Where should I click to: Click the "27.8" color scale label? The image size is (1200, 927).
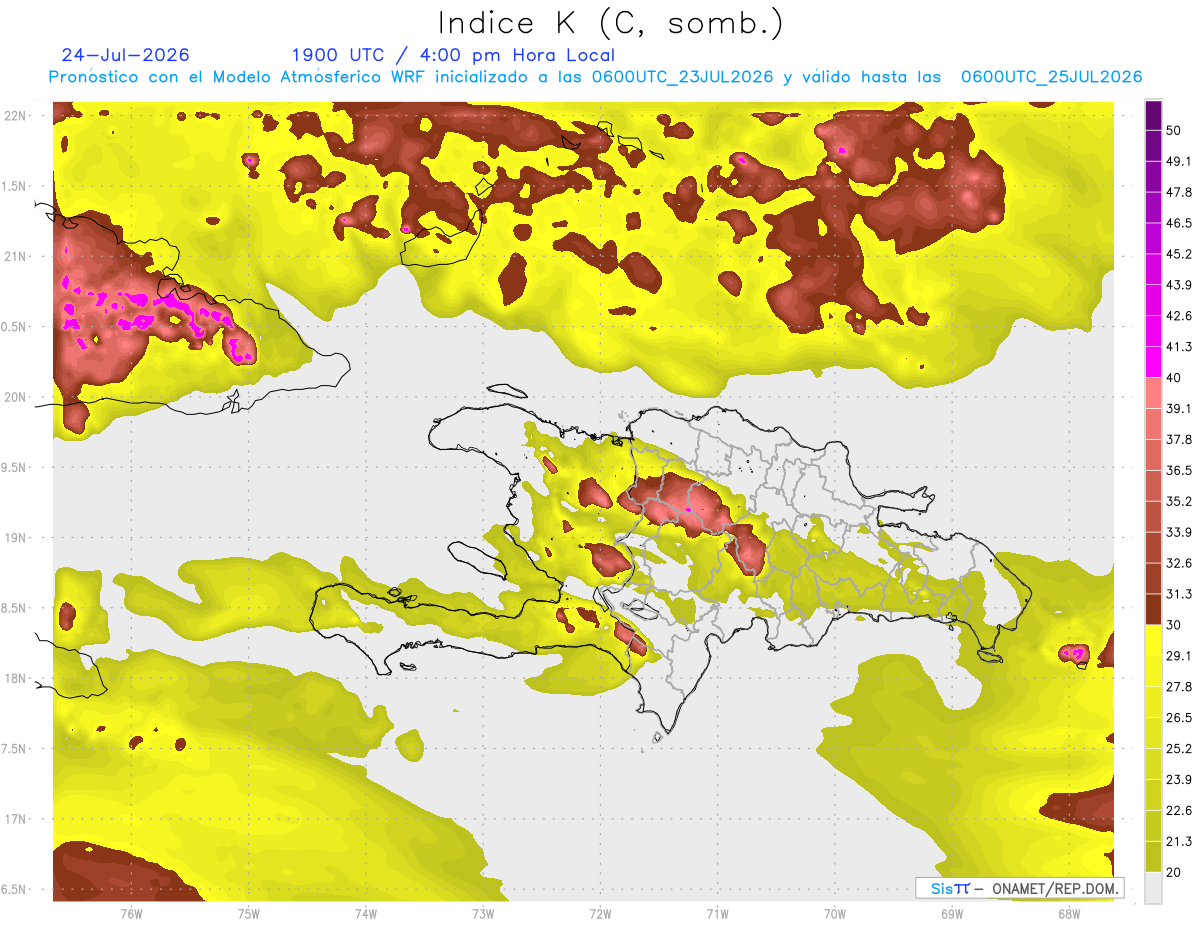(x=1178, y=687)
